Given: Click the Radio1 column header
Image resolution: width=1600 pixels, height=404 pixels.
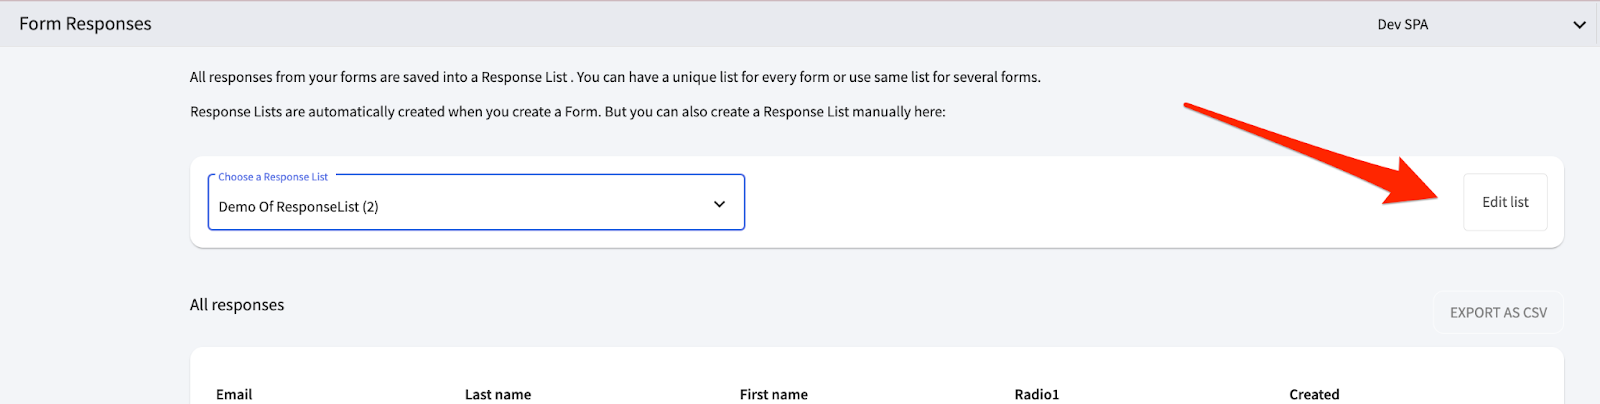Looking at the screenshot, I should tap(1036, 394).
